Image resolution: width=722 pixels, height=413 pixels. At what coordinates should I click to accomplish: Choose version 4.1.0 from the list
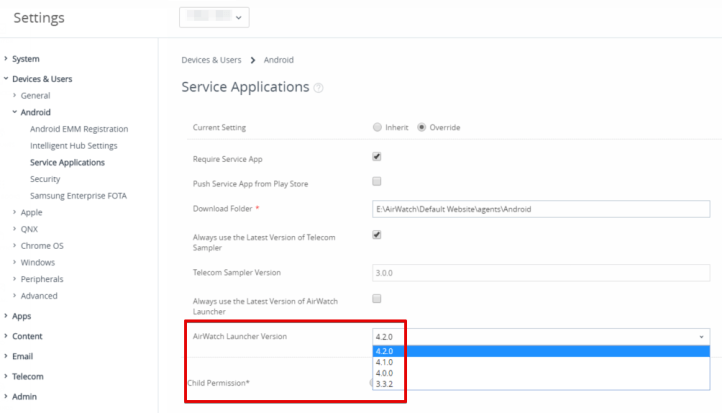(x=384, y=362)
